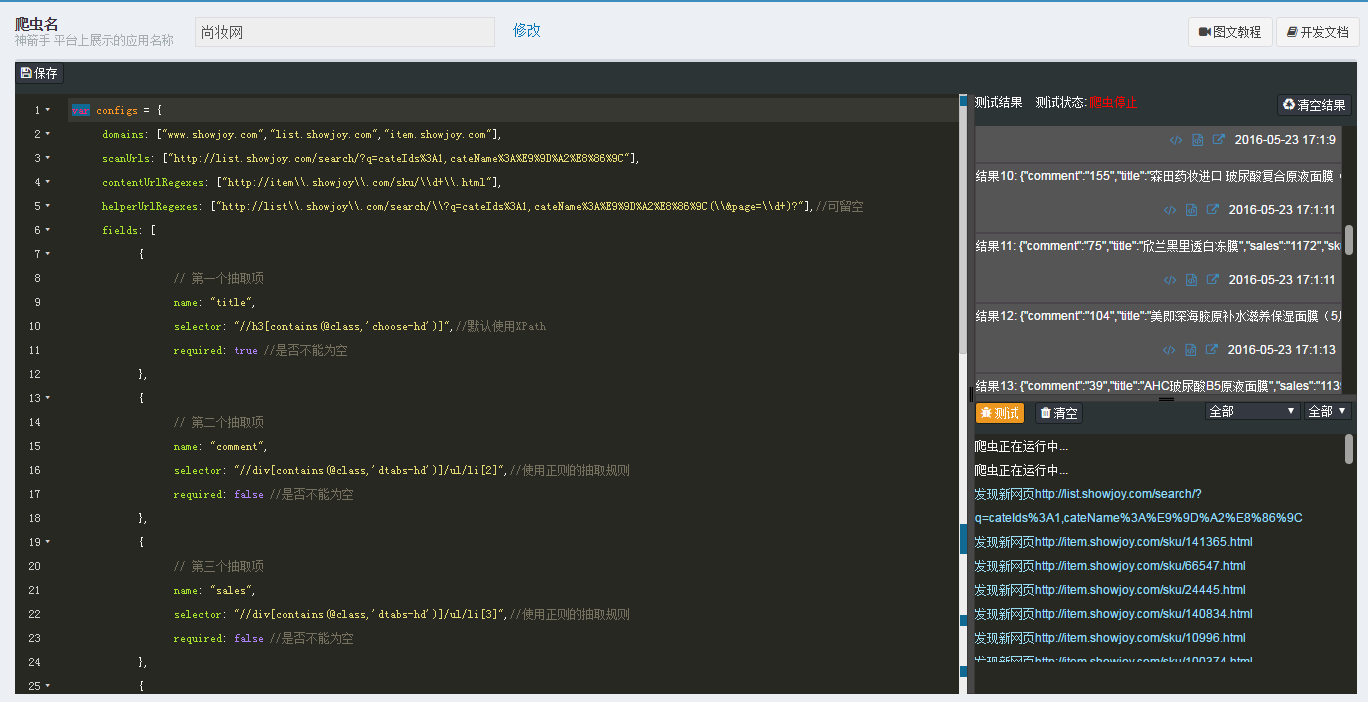Click the 修改 link
The height and width of the screenshot is (702, 1368).
[x=527, y=31]
